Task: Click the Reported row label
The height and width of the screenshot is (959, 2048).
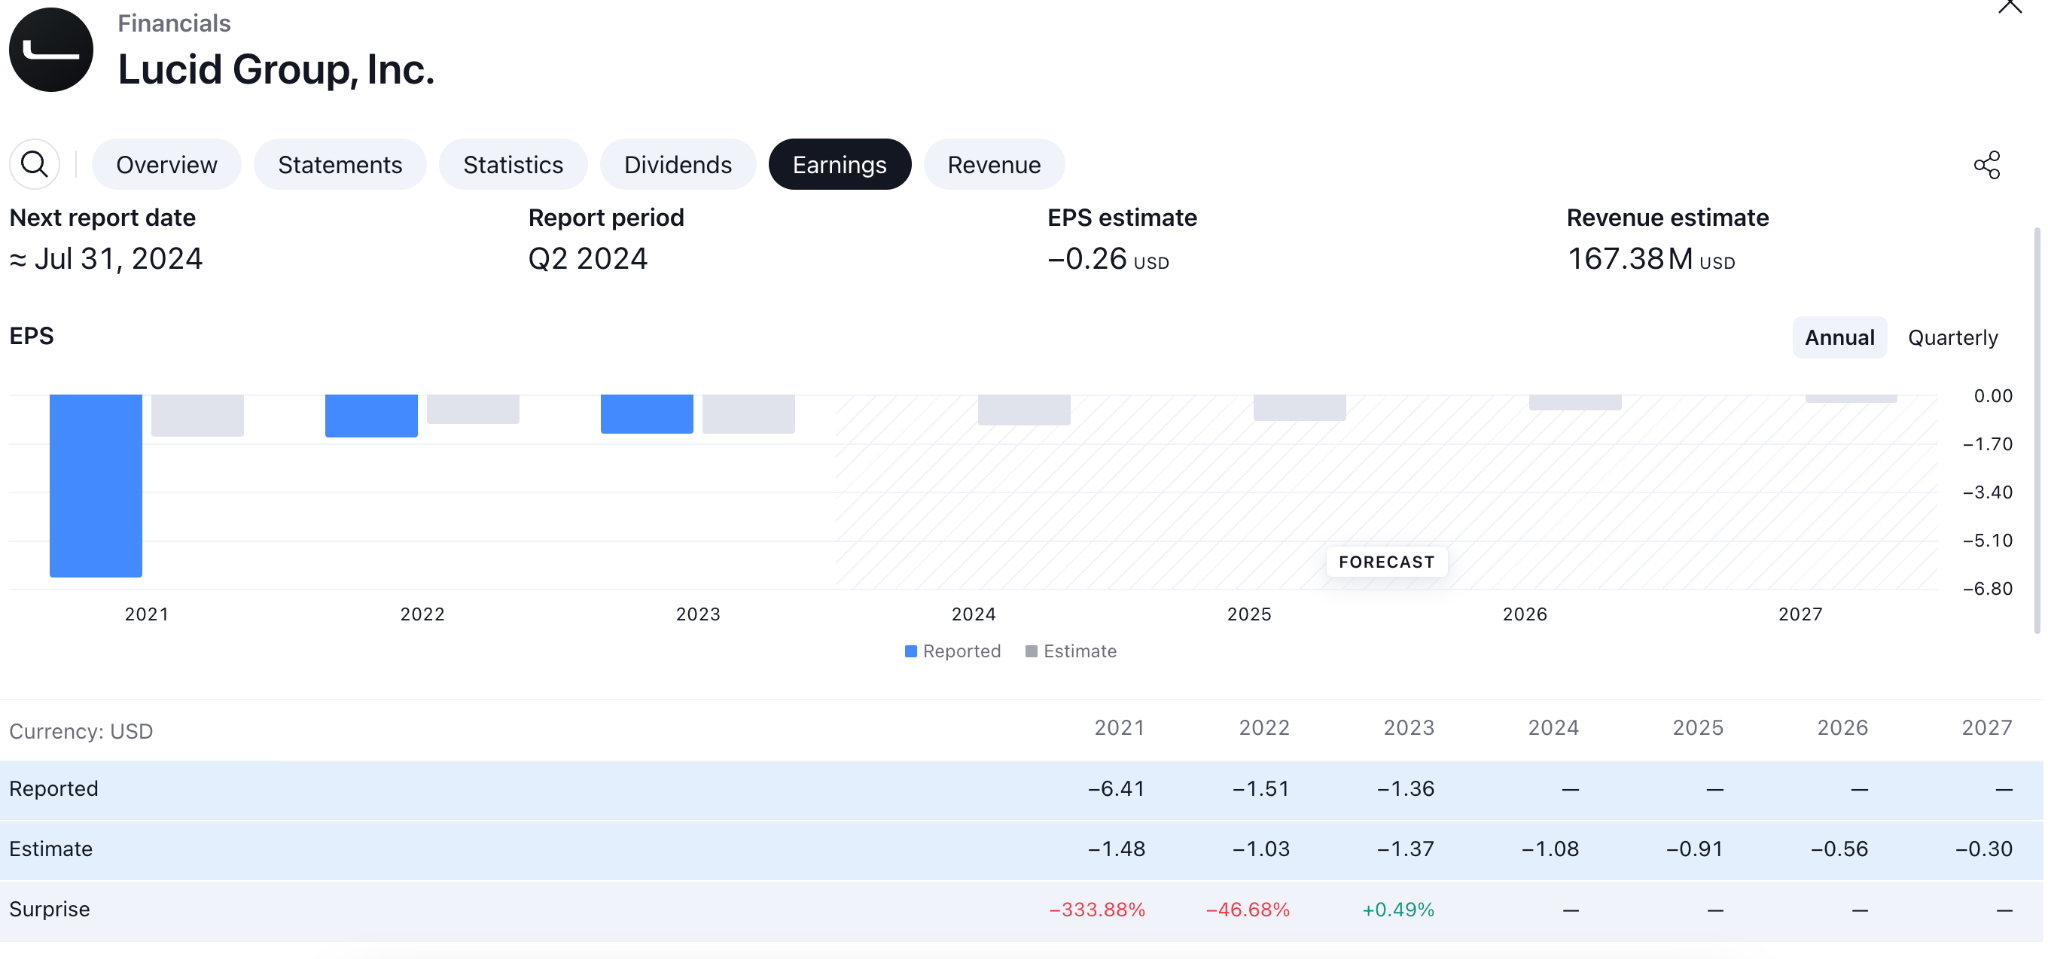Action: [x=54, y=789]
